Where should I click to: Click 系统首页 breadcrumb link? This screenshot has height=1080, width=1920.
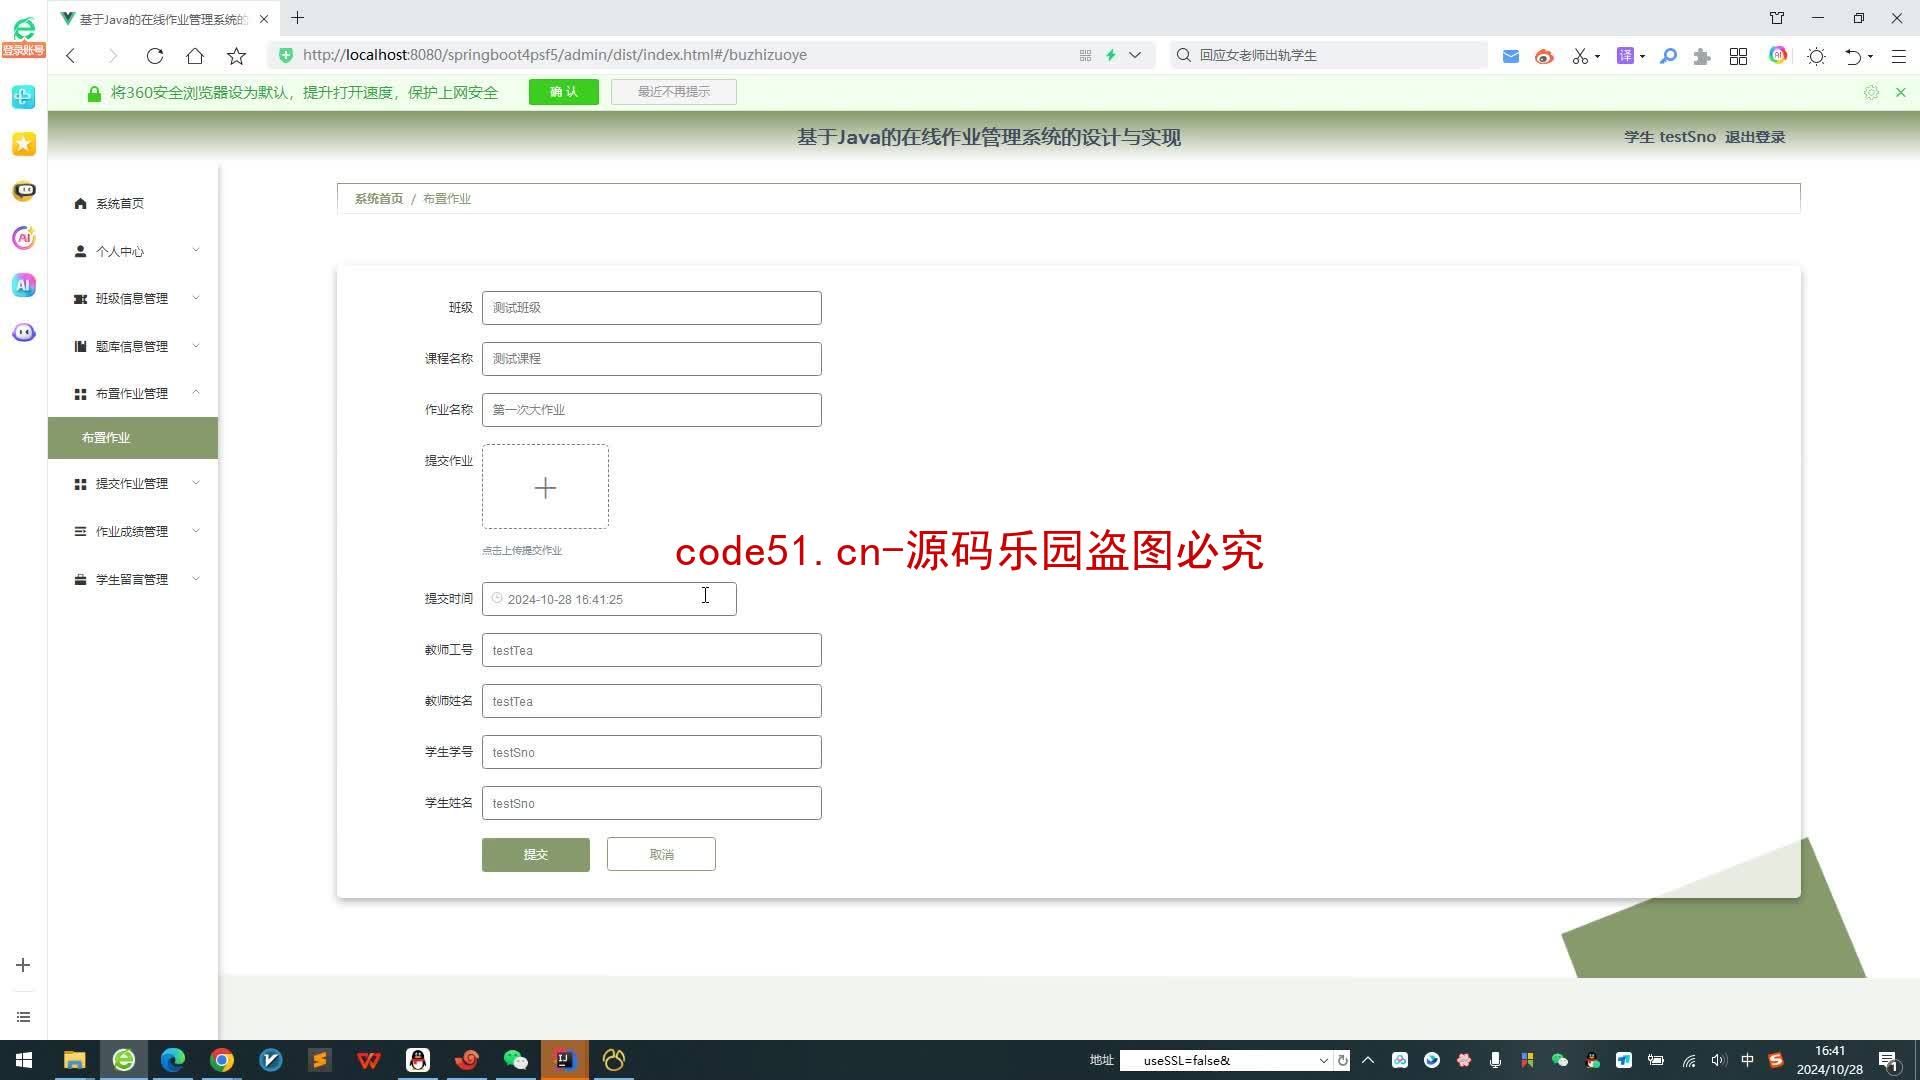point(379,199)
